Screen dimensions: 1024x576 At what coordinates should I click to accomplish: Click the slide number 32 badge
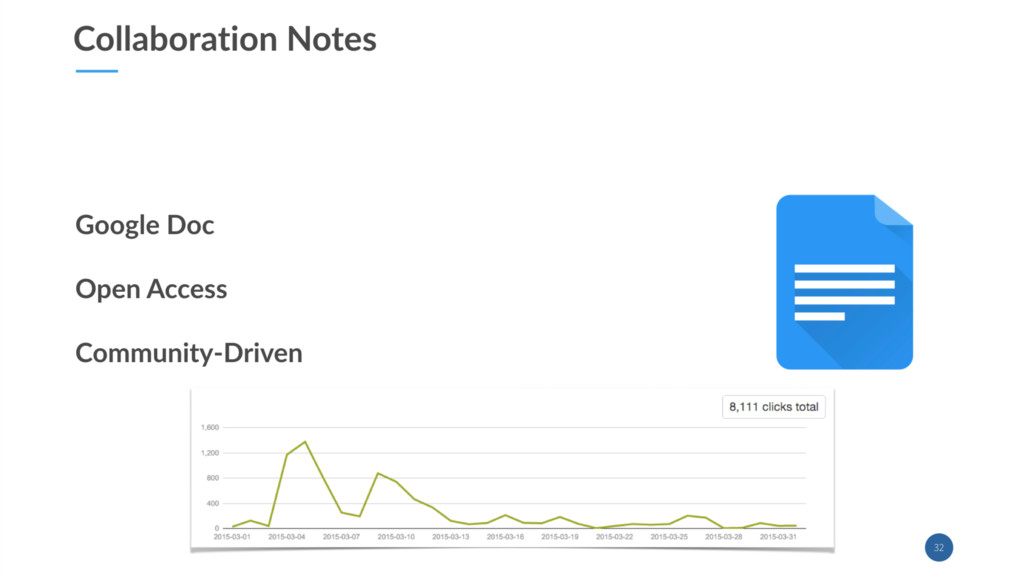click(x=938, y=547)
